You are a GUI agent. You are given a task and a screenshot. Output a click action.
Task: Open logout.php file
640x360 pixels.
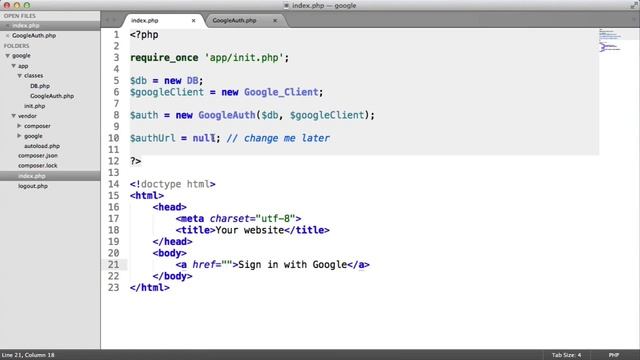click(x=33, y=186)
